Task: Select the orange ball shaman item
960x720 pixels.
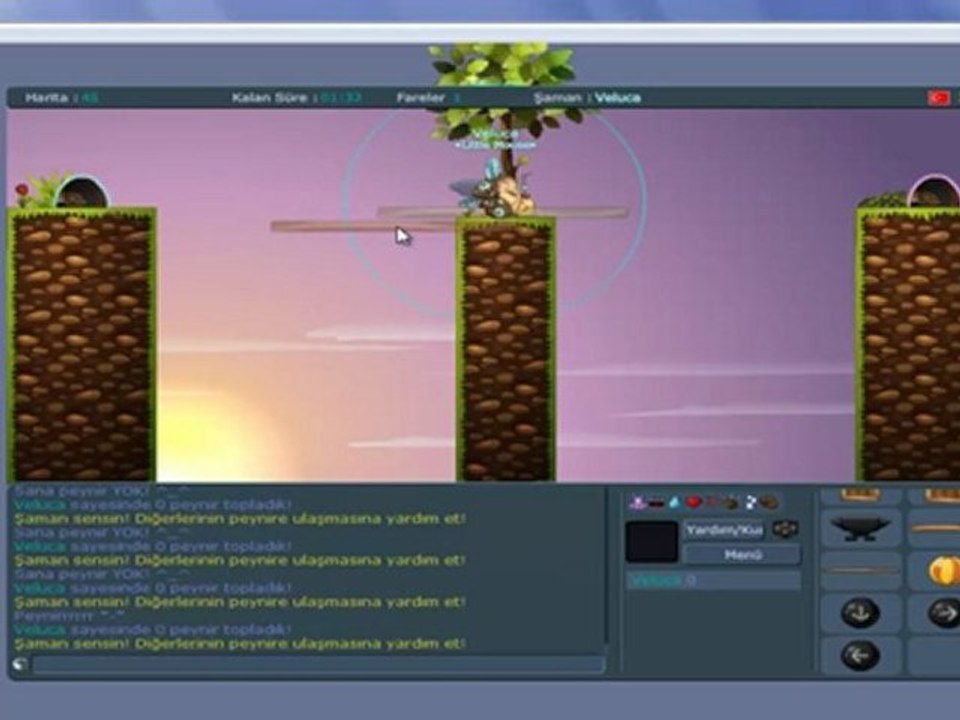Action: (x=935, y=571)
